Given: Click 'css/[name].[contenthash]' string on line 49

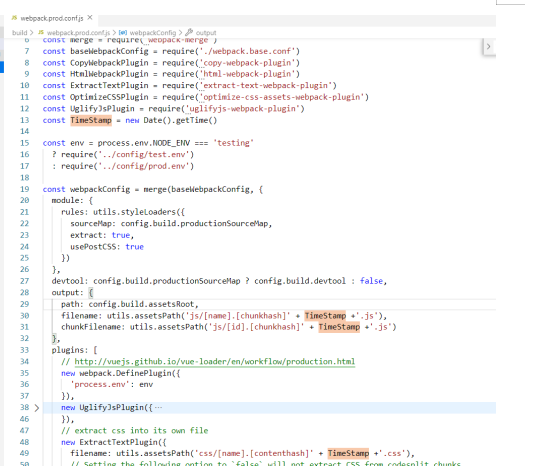Looking at the screenshot, I should click(254, 453).
